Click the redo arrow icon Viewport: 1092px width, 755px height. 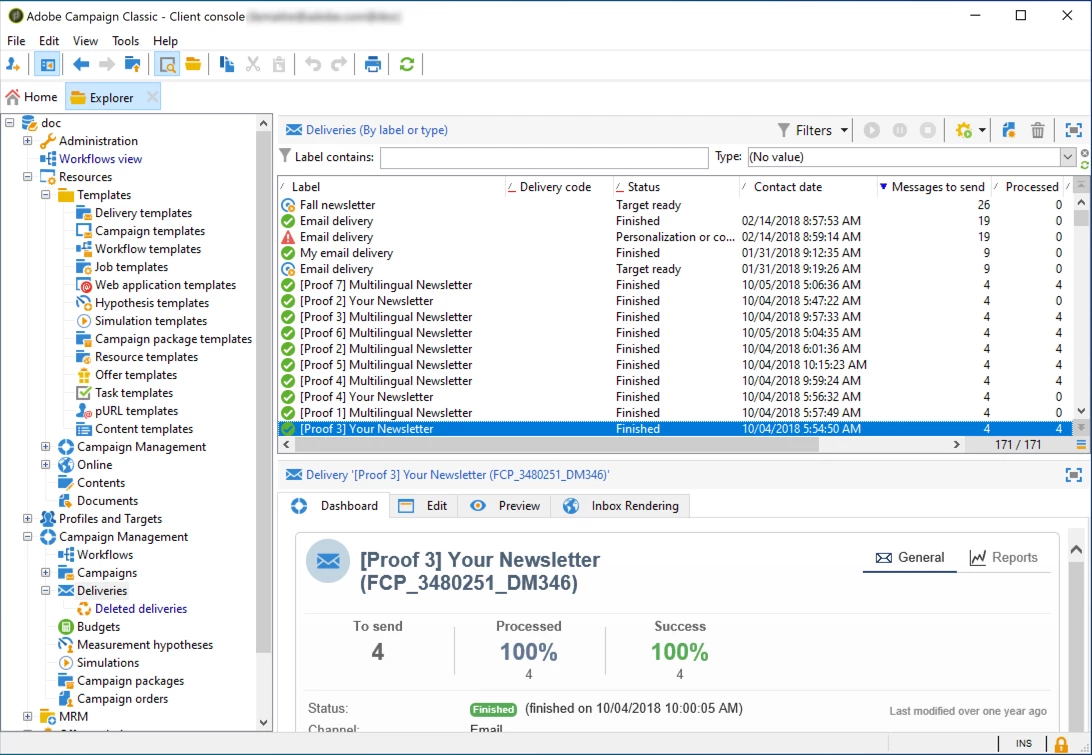338,65
